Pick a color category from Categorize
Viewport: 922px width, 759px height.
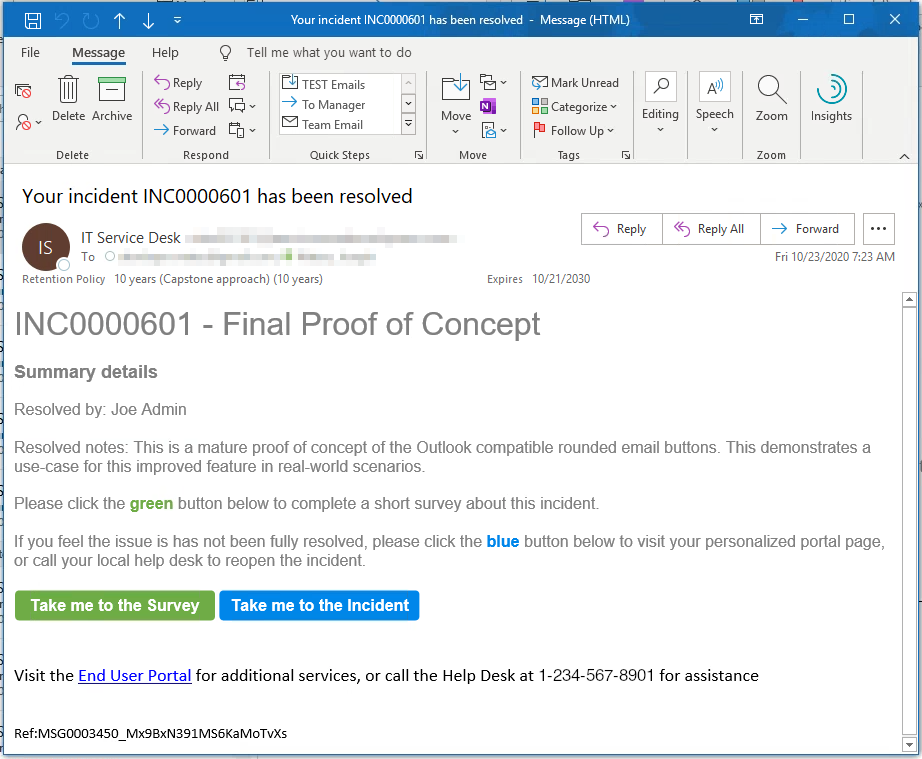click(577, 106)
